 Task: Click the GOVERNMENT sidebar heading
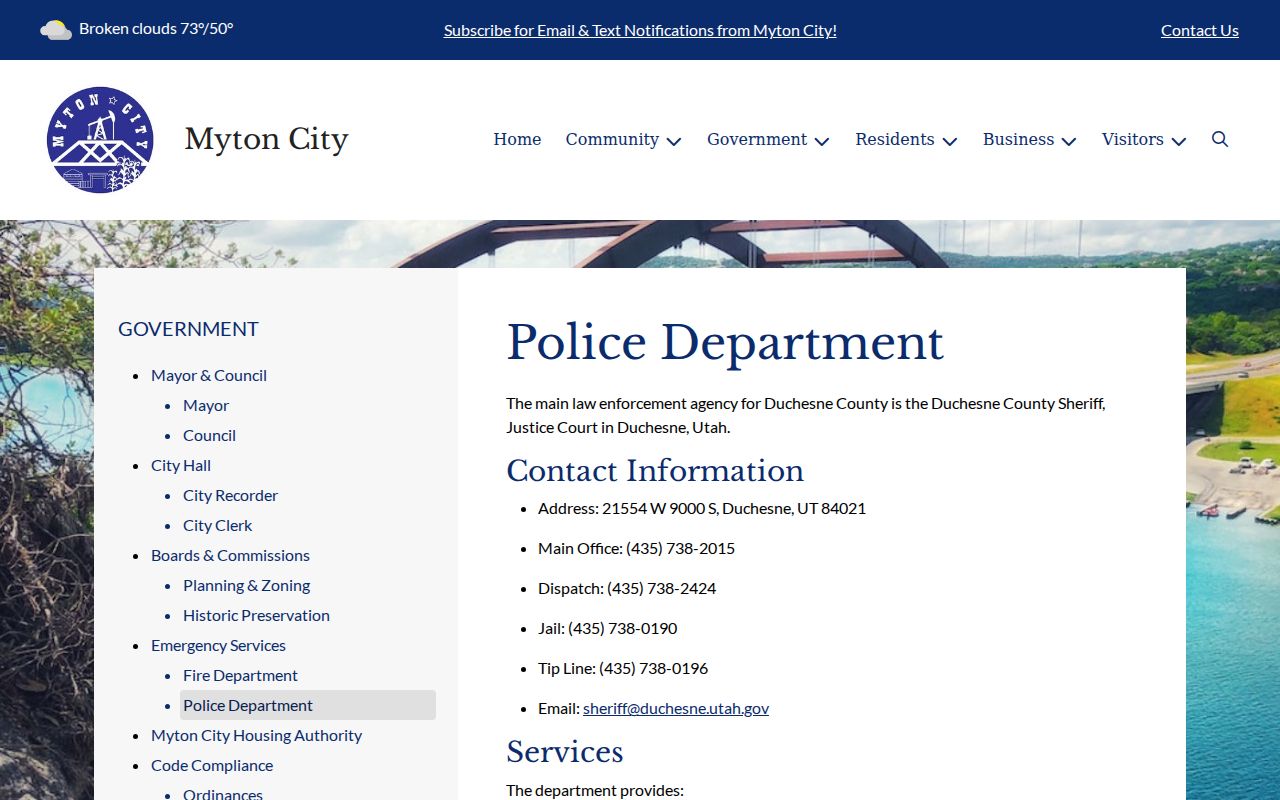click(188, 329)
